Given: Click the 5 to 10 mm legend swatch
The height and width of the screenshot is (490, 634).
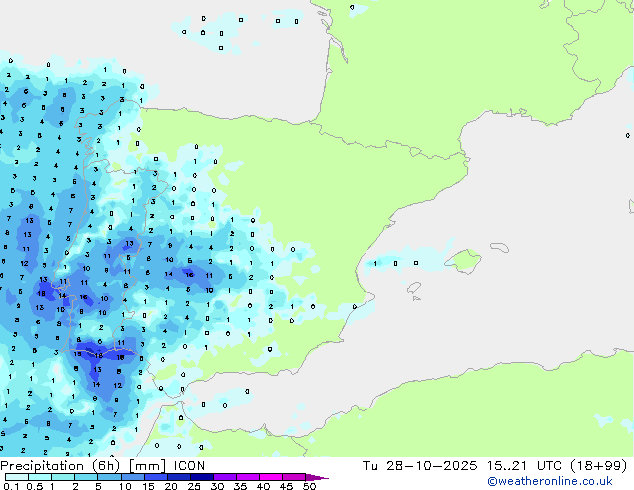Looking at the screenshot, I should pyautogui.click(x=109, y=477).
